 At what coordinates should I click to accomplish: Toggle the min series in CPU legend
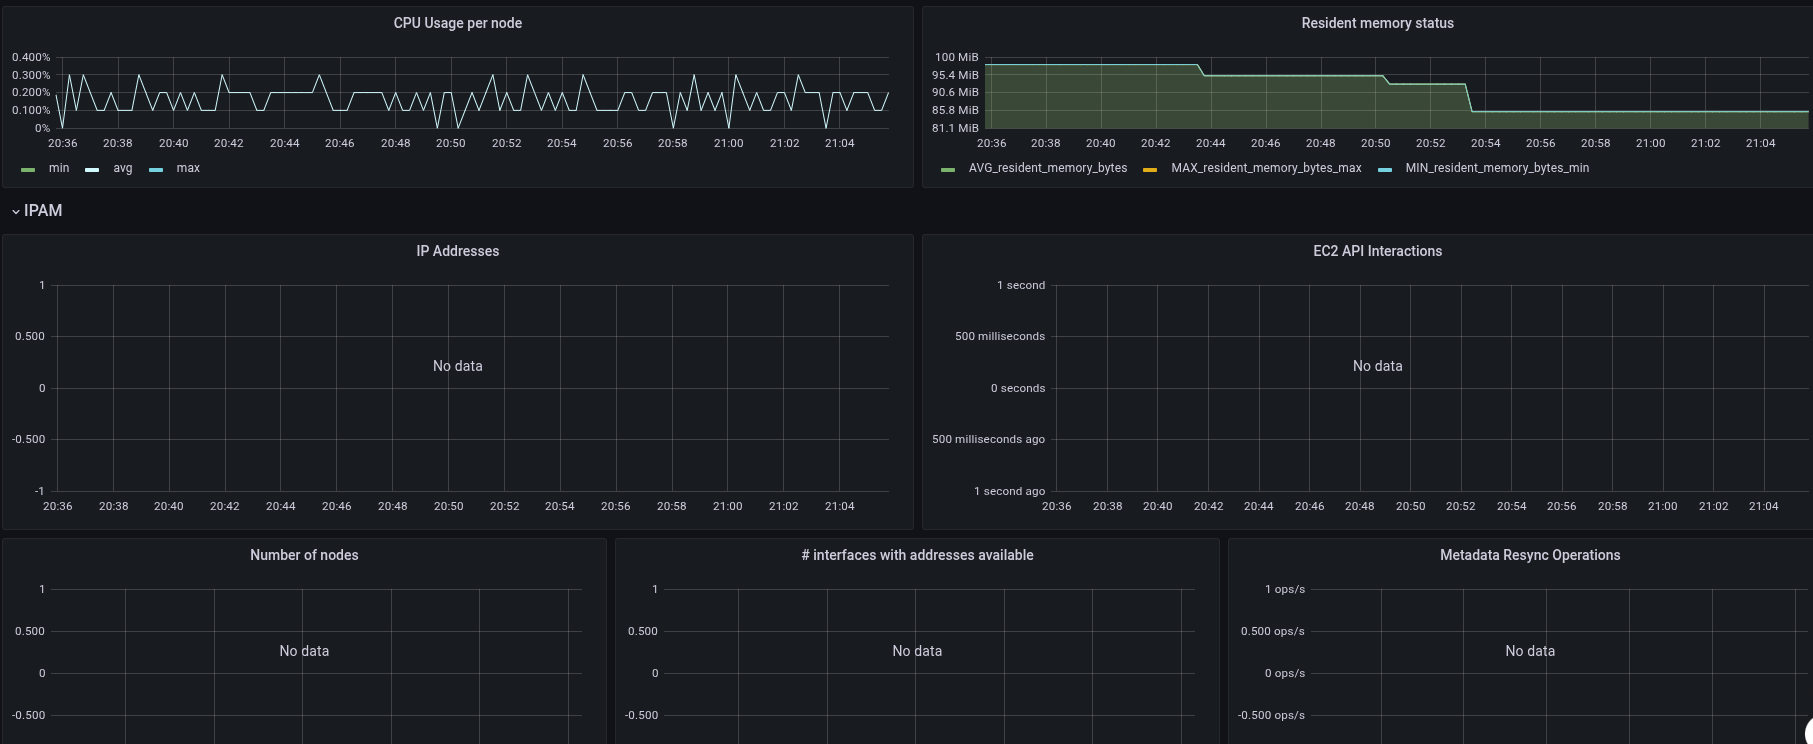click(x=59, y=168)
